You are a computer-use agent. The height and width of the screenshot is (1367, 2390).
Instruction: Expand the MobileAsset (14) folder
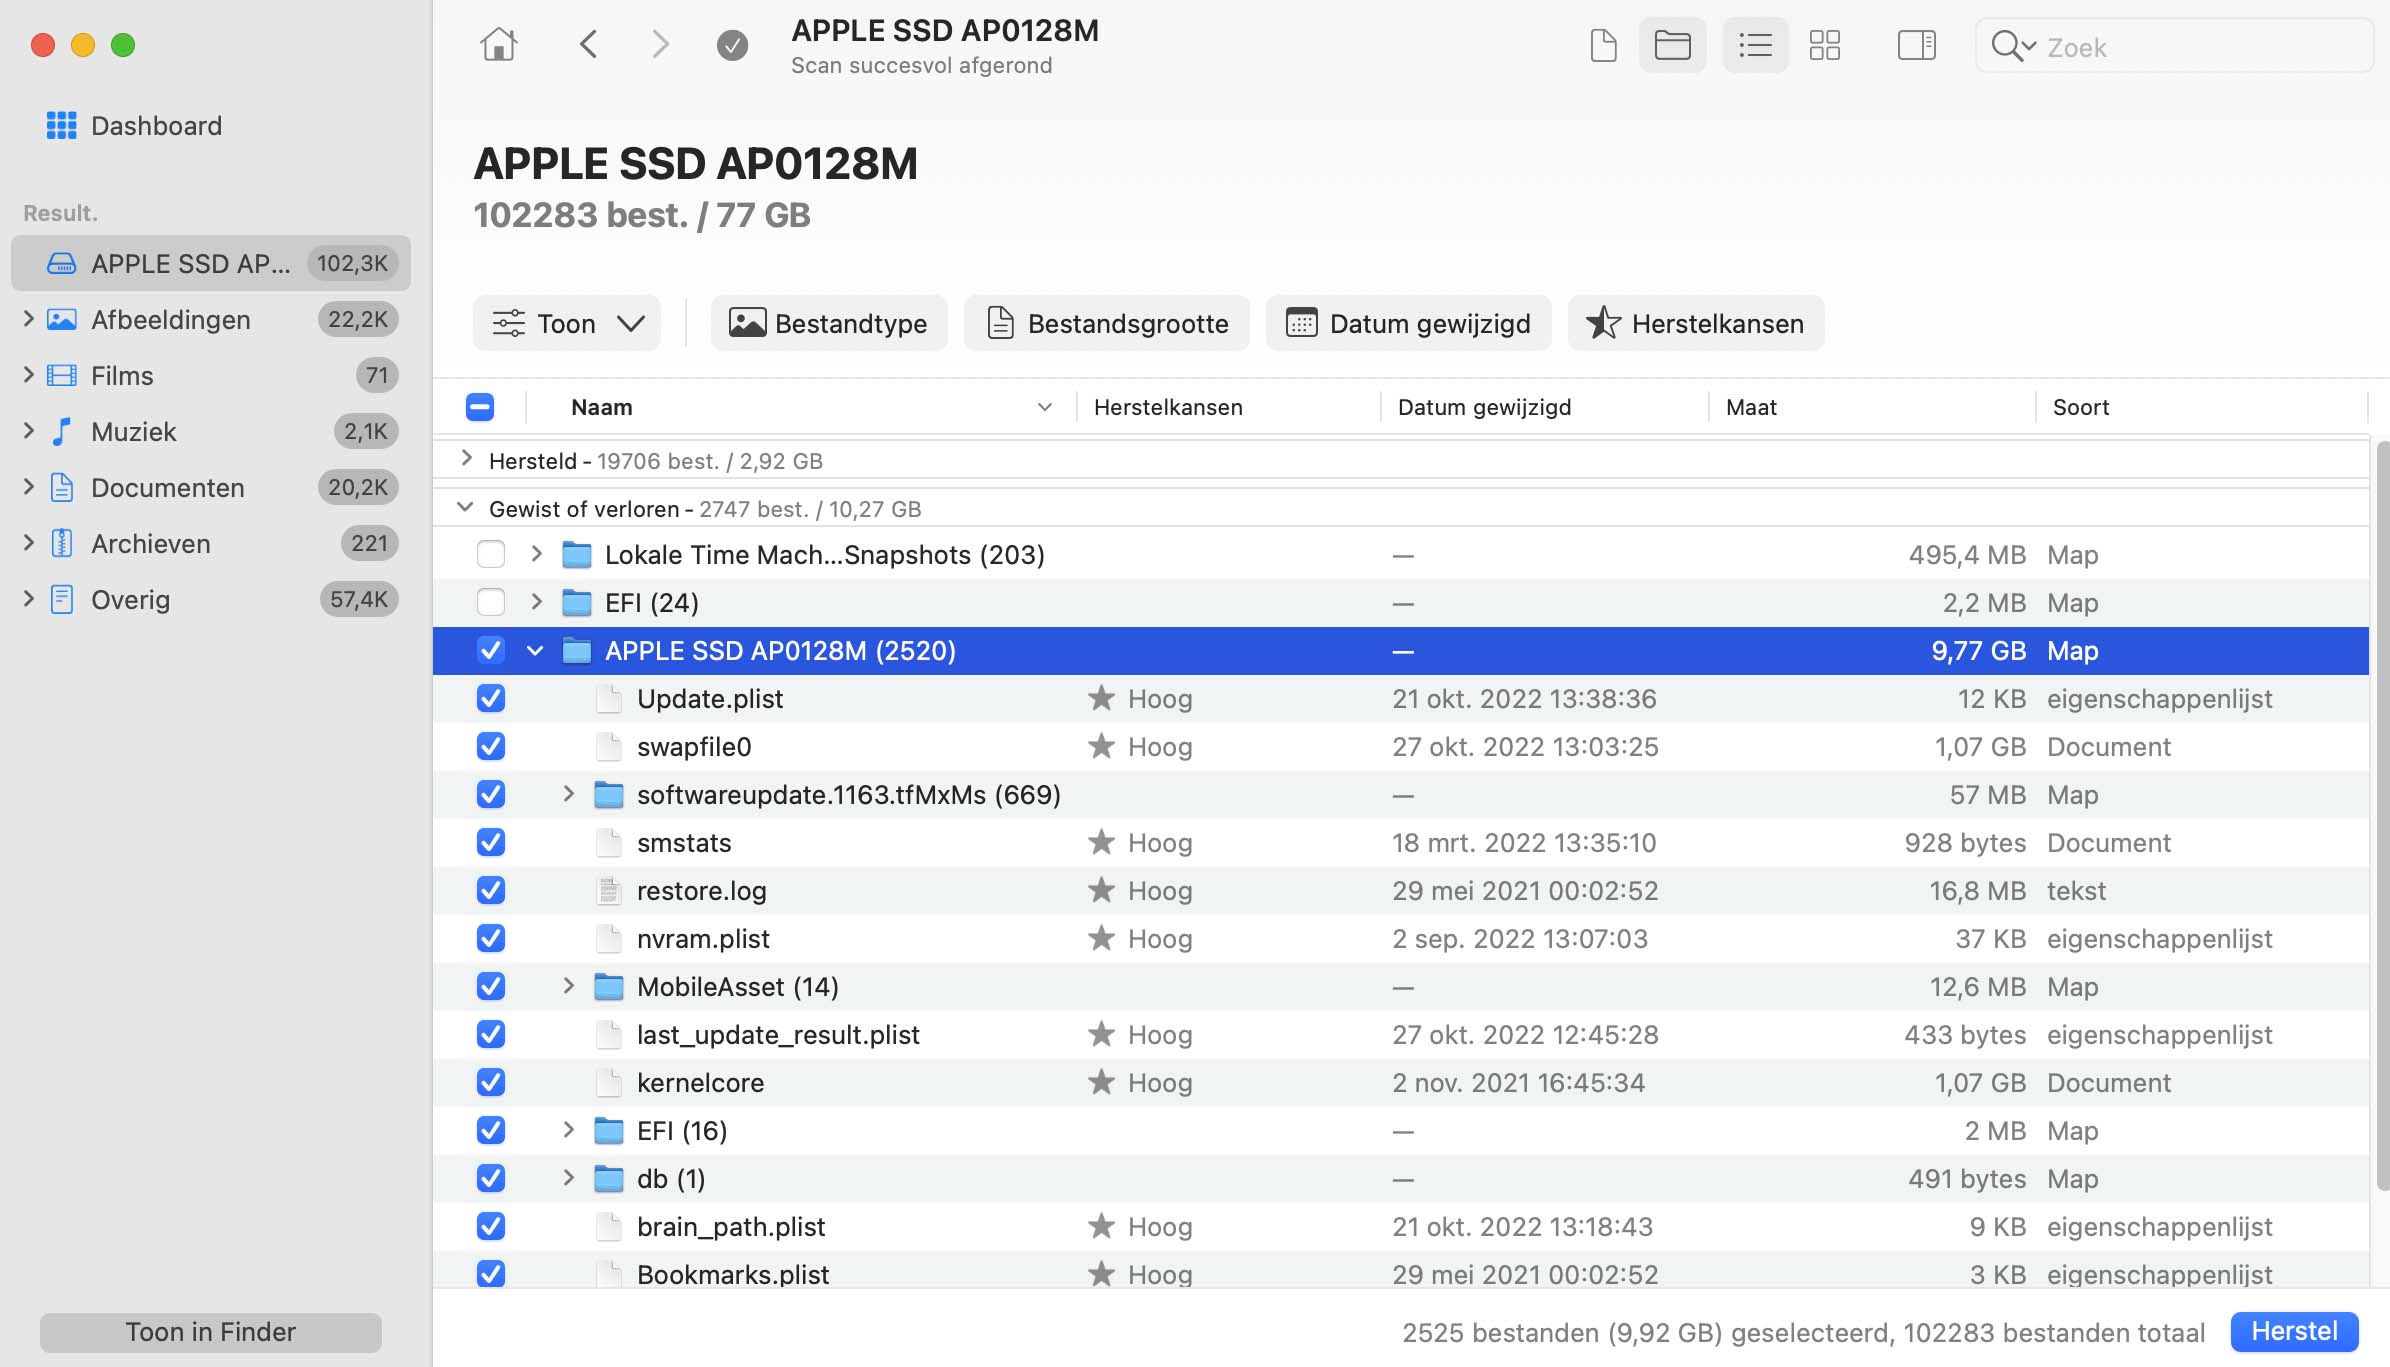point(568,985)
